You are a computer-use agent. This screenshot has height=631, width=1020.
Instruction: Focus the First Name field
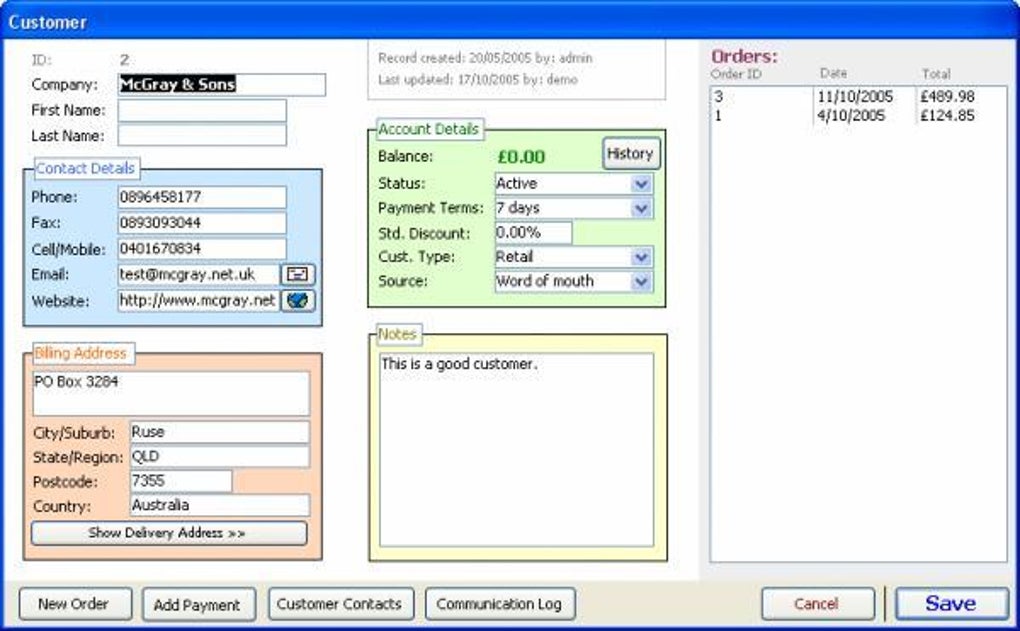[202, 111]
